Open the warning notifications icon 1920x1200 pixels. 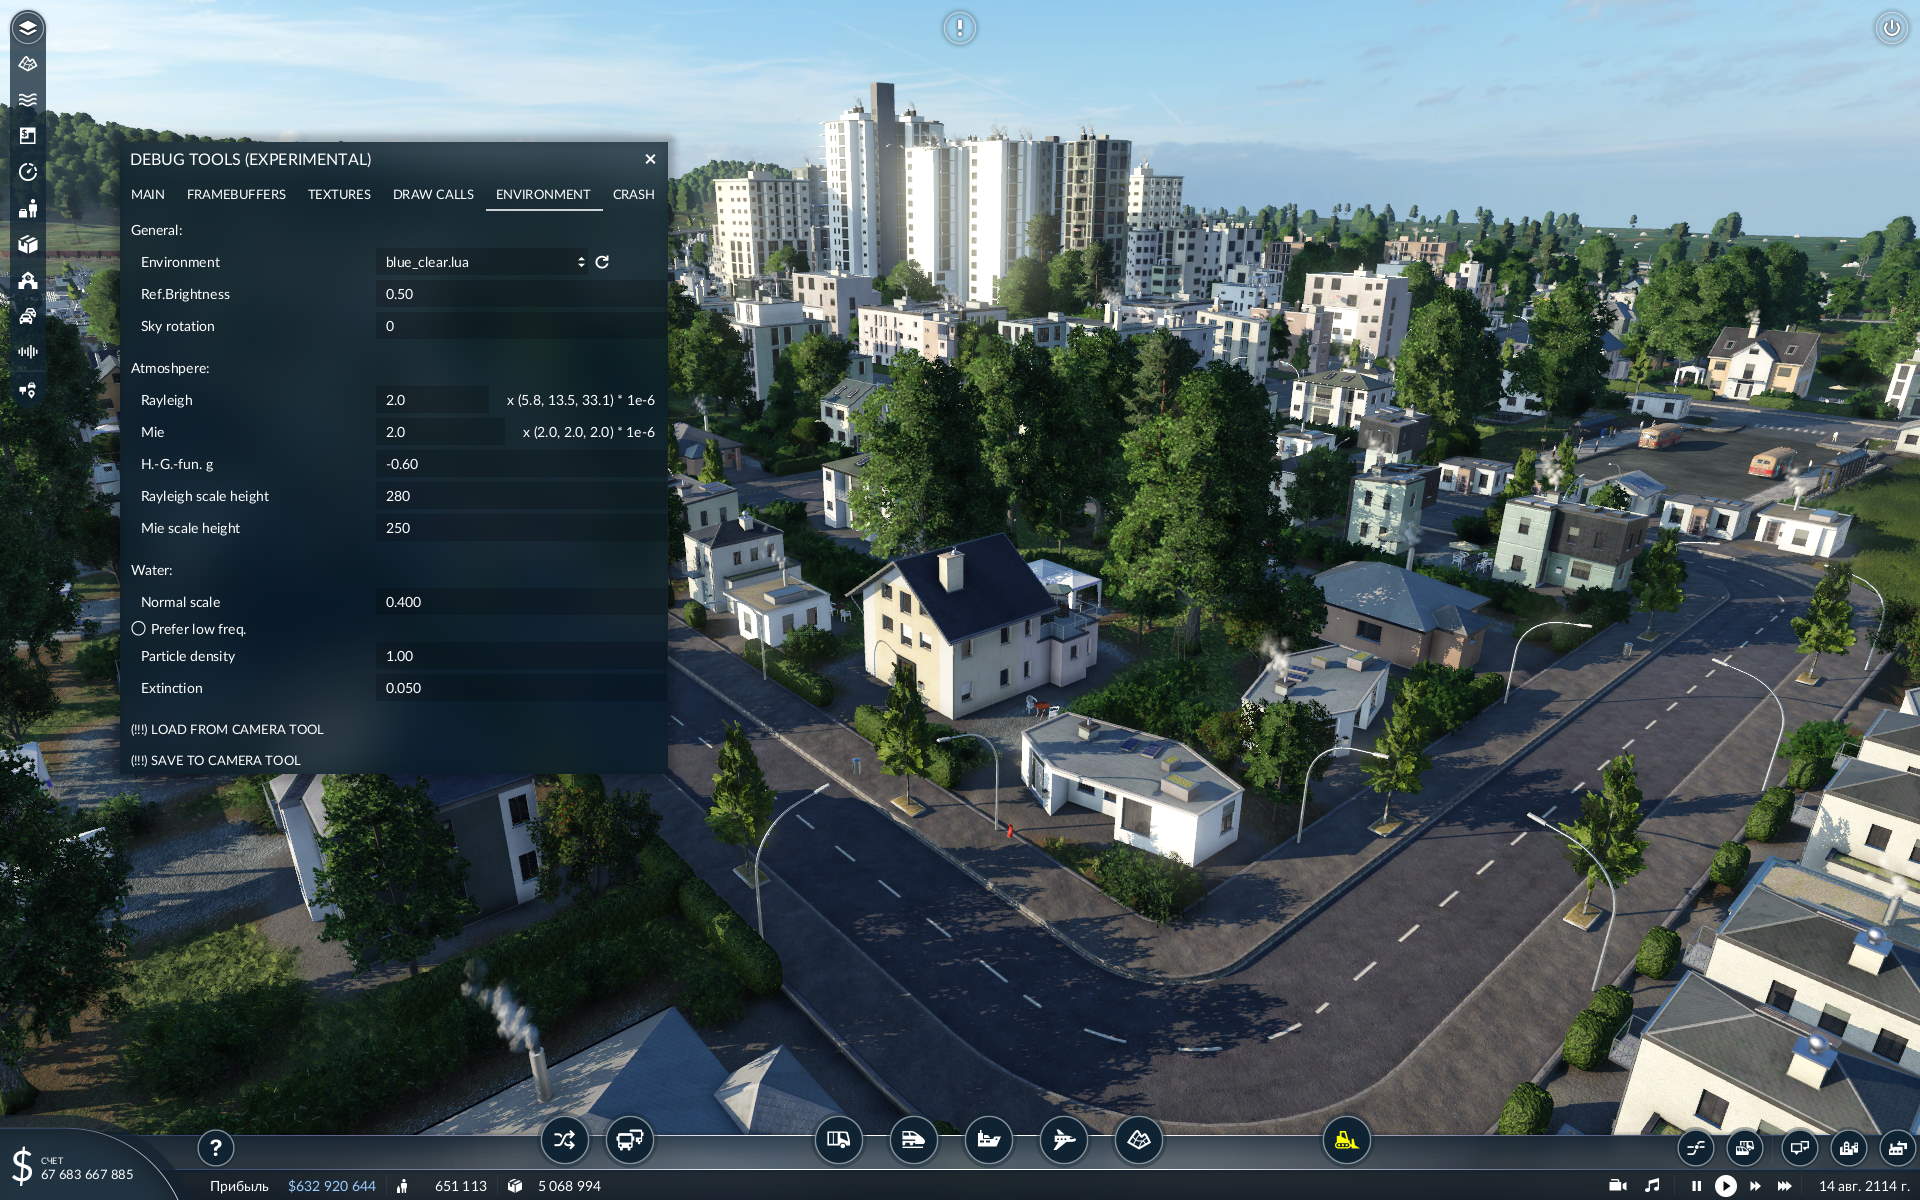coord(960,28)
